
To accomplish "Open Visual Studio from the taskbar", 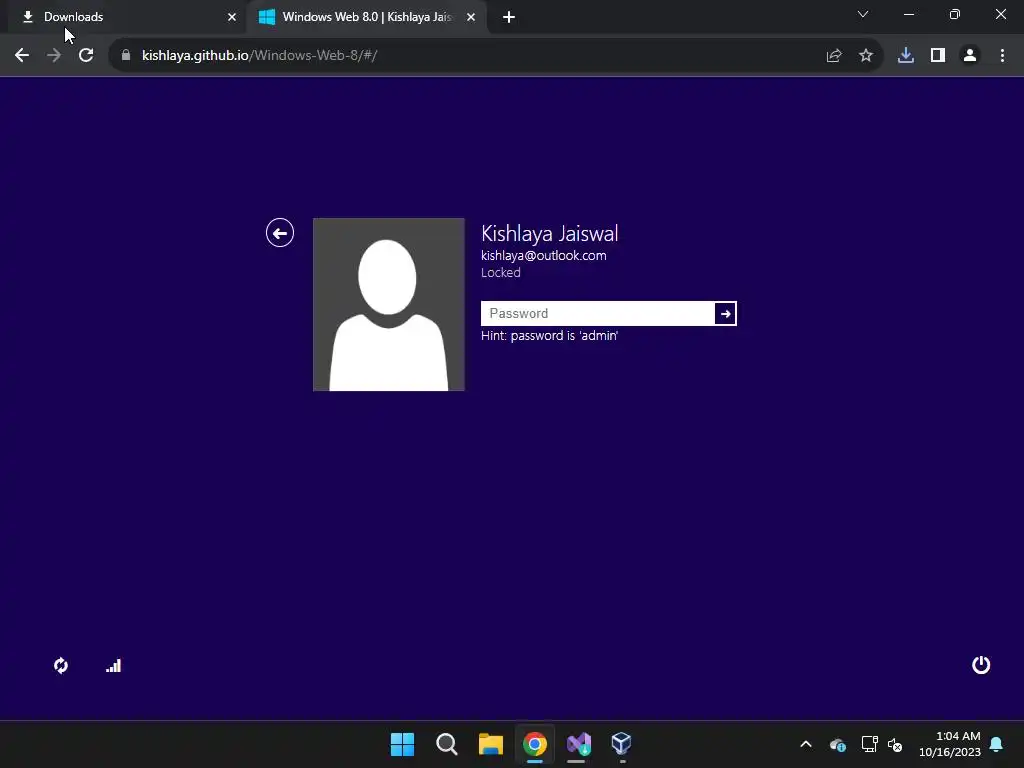I will pyautogui.click(x=579, y=744).
